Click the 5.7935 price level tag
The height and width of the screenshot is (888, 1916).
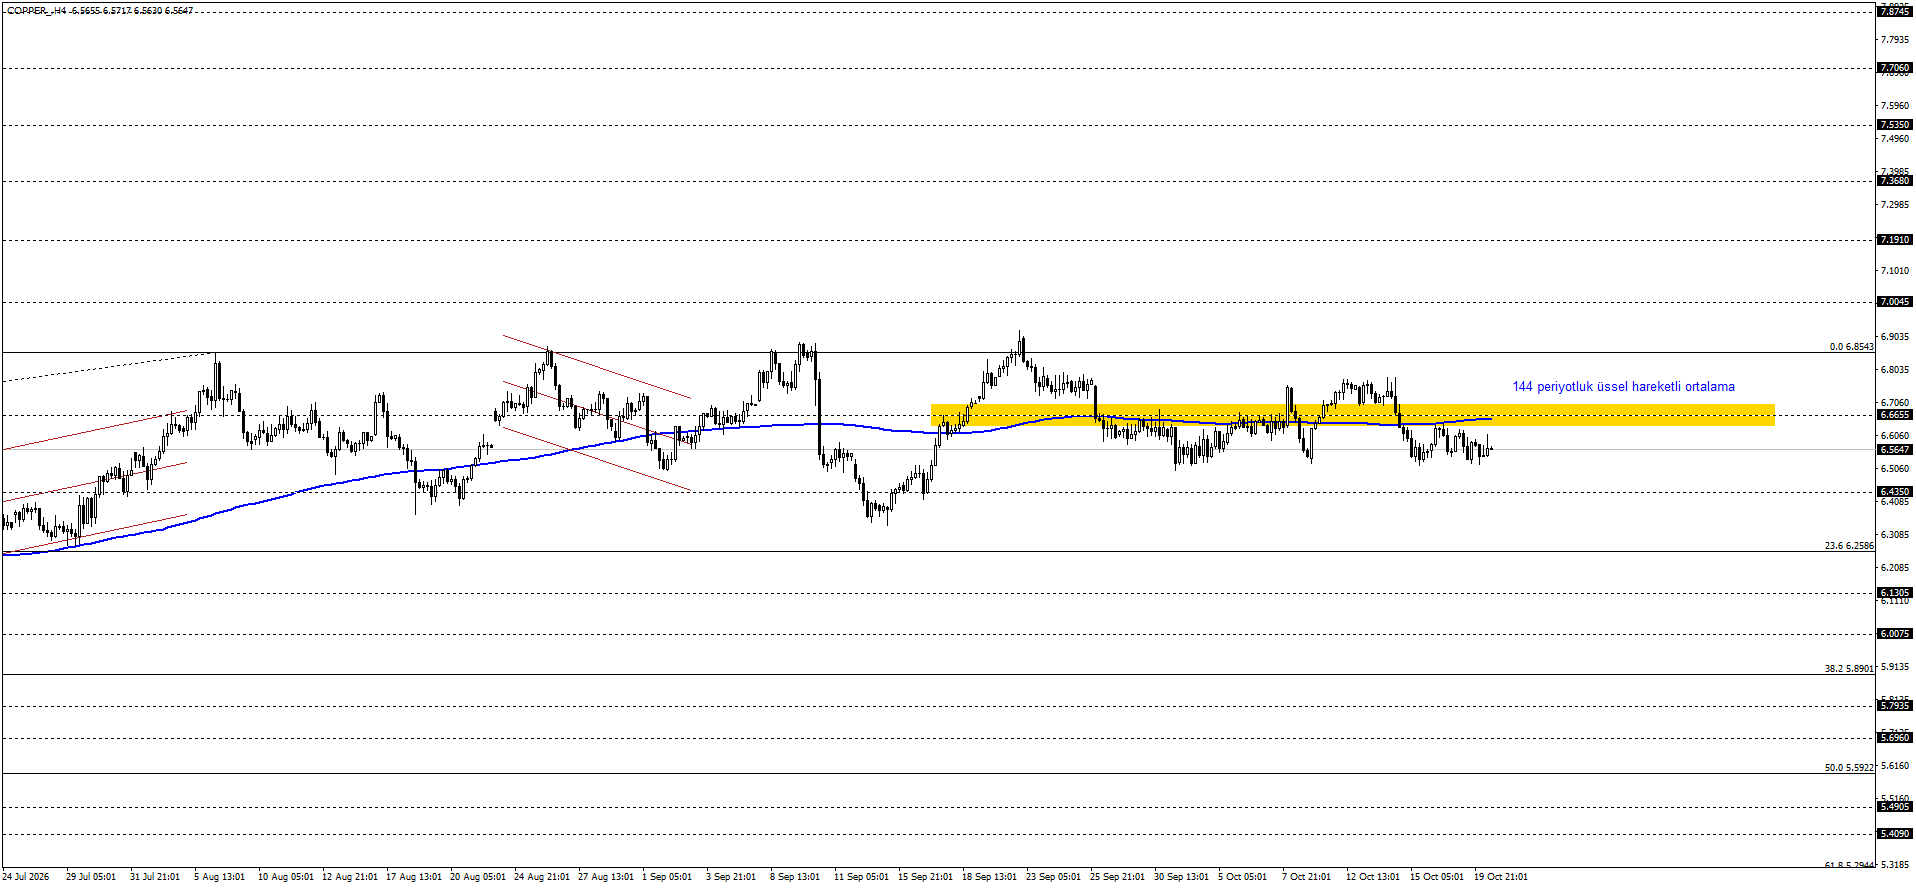[x=1895, y=706]
